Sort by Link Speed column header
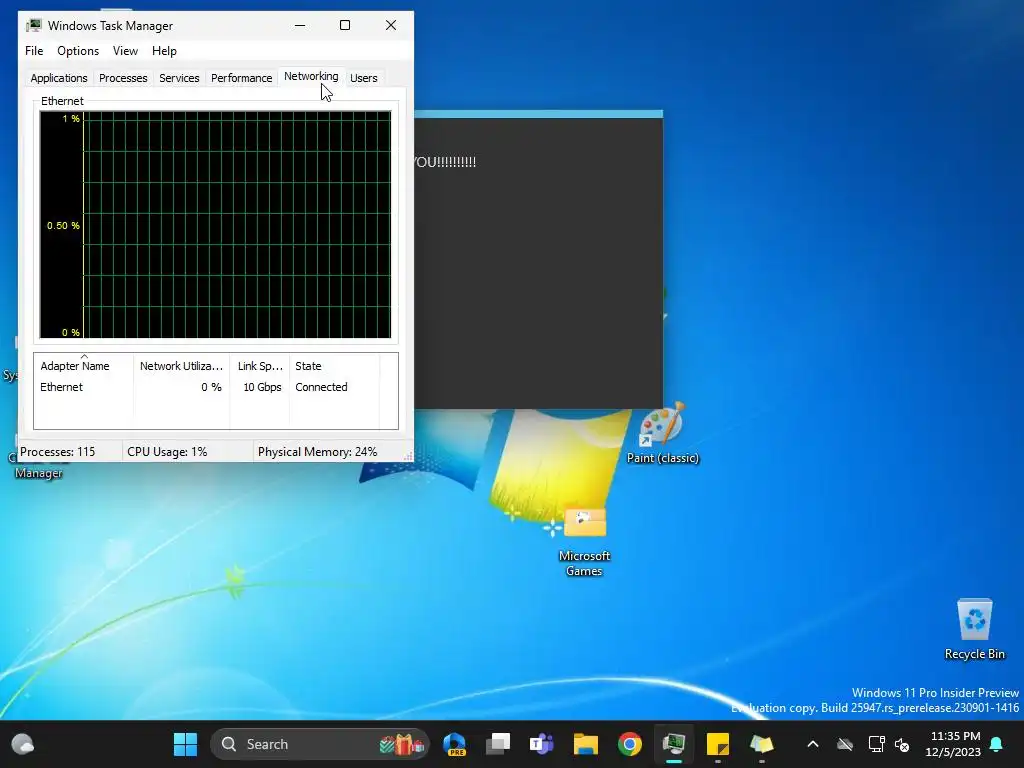 (260, 366)
